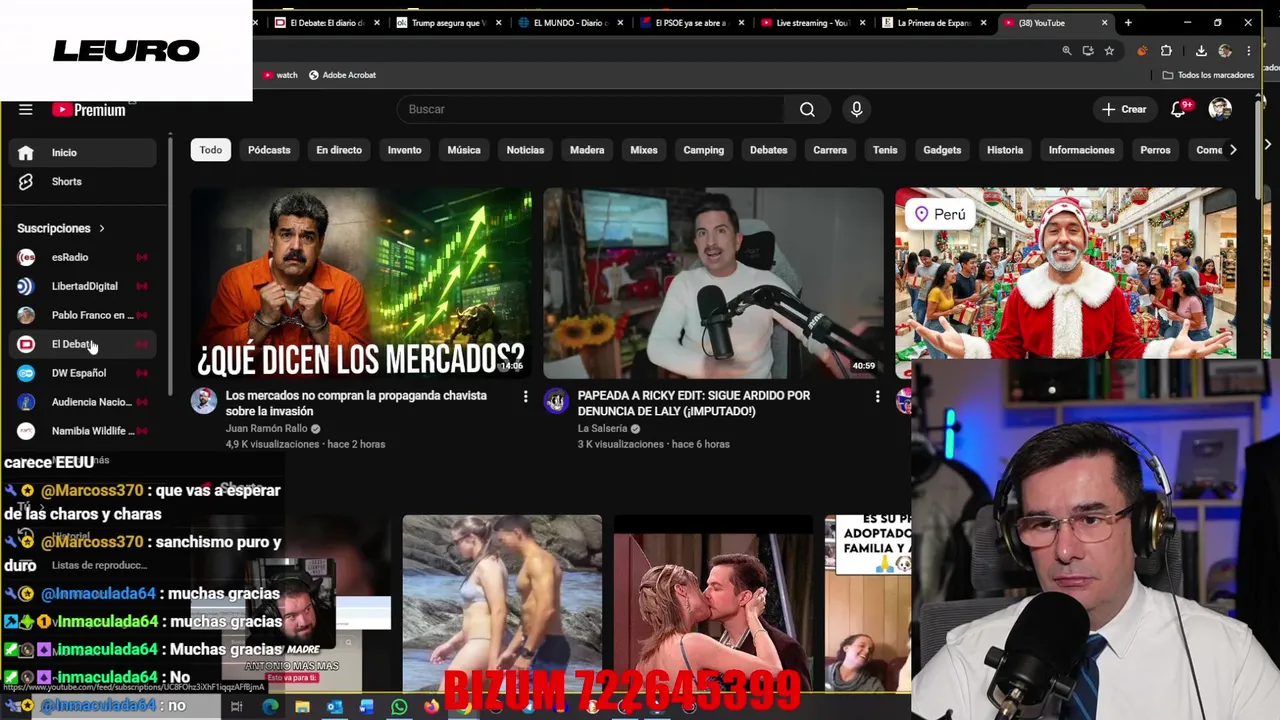Open options menu for La Salsería video
This screenshot has height=720, width=1280.
click(877, 397)
